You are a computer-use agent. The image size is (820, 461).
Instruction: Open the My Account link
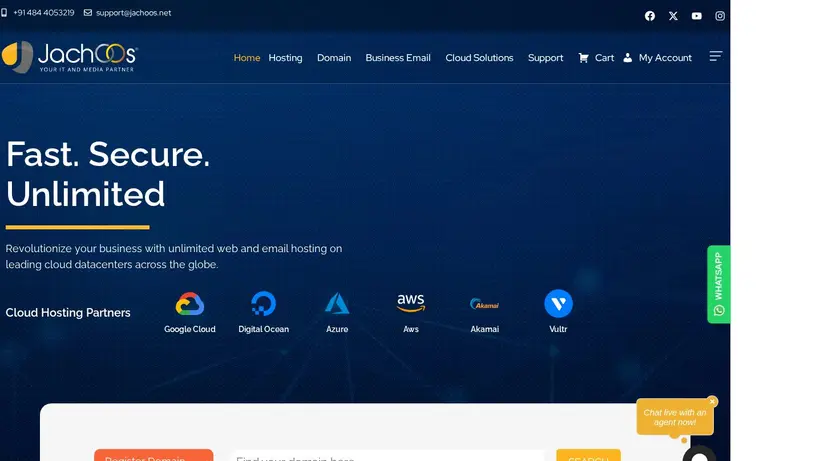pos(665,57)
